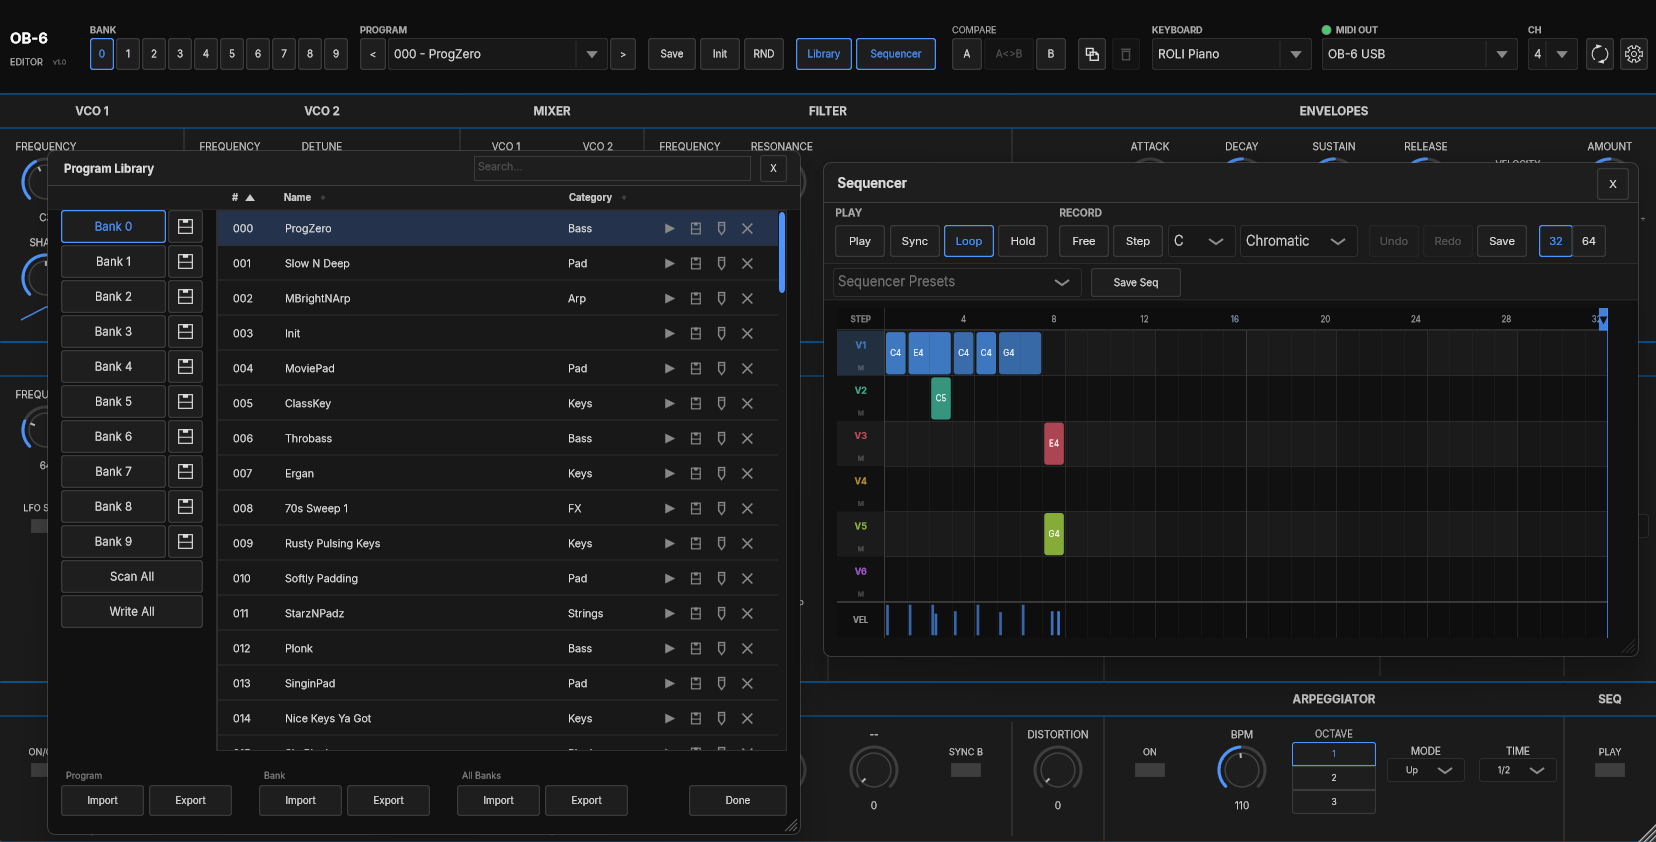The image size is (1656, 842).
Task: Click the copy compare icon
Action: (x=1092, y=54)
